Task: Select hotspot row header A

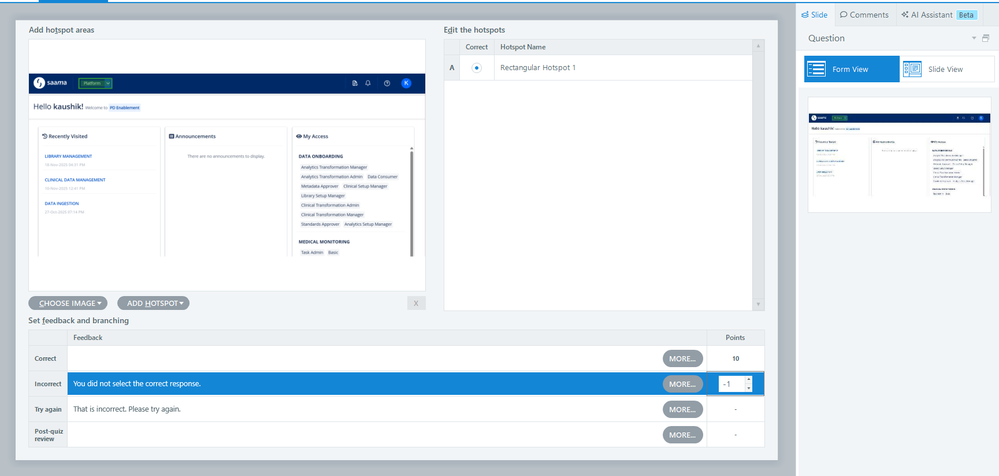Action: 452,68
